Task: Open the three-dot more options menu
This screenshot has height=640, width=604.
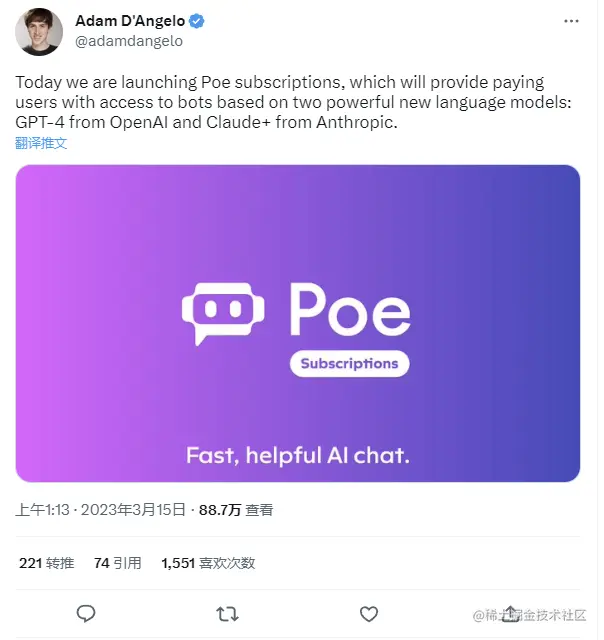Action: (571, 21)
